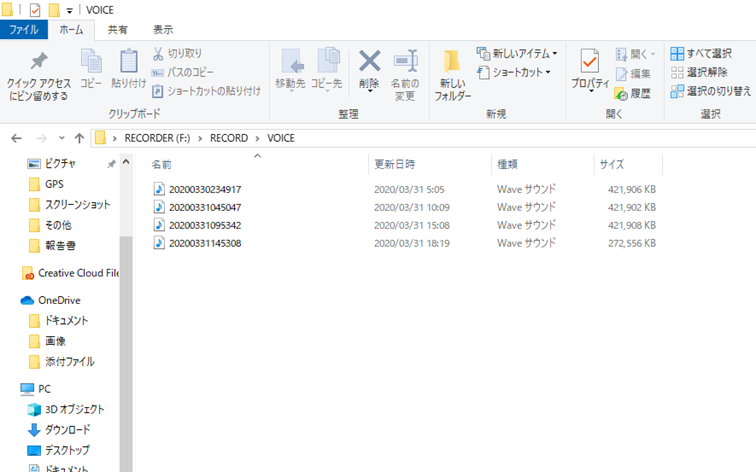Click Select all (すべて選択)
756x472 pixels.
[702, 54]
